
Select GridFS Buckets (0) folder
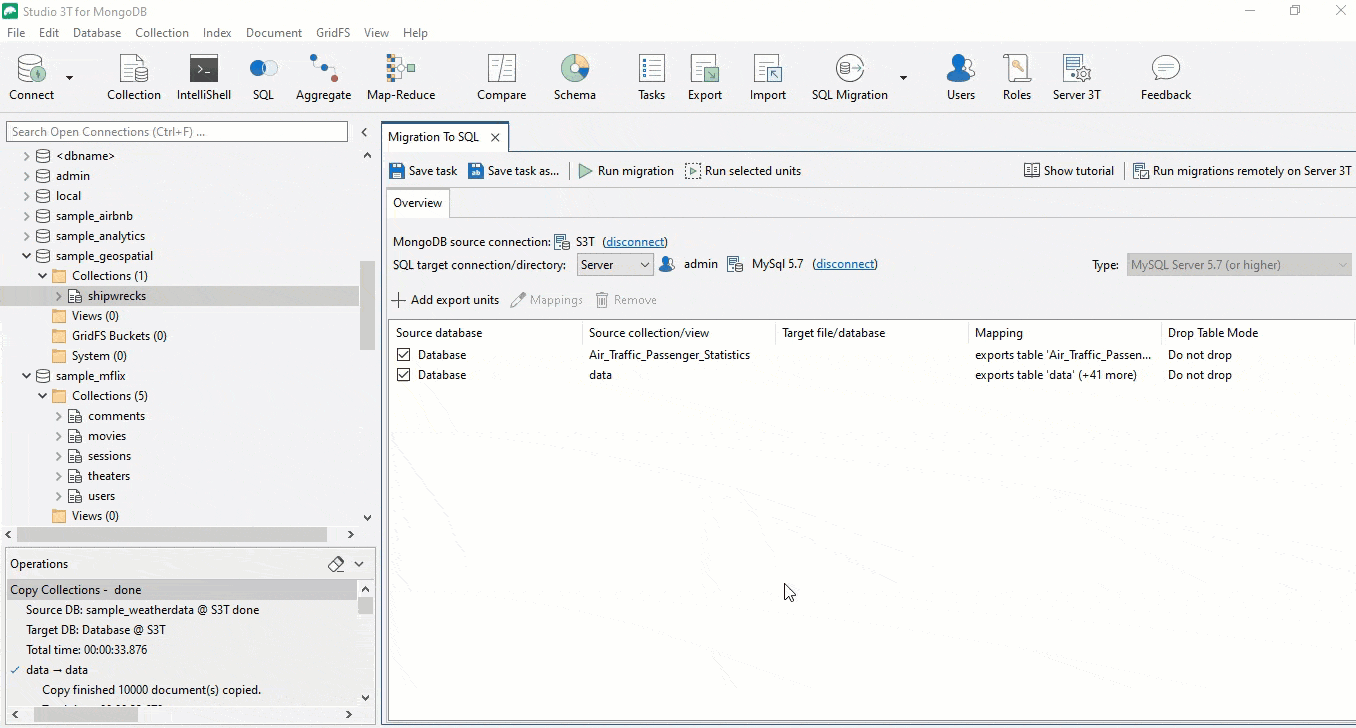[119, 336]
